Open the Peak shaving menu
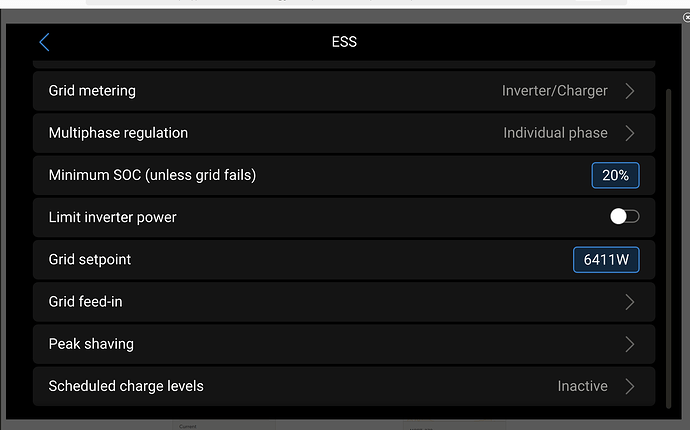This screenshot has width=690, height=430. point(344,344)
